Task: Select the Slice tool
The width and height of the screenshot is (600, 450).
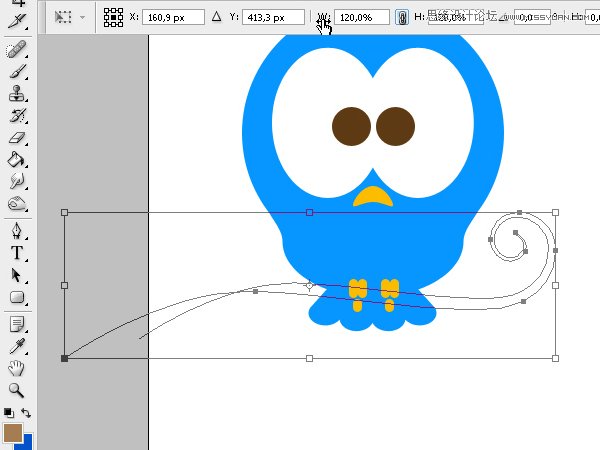Action: 16,21
